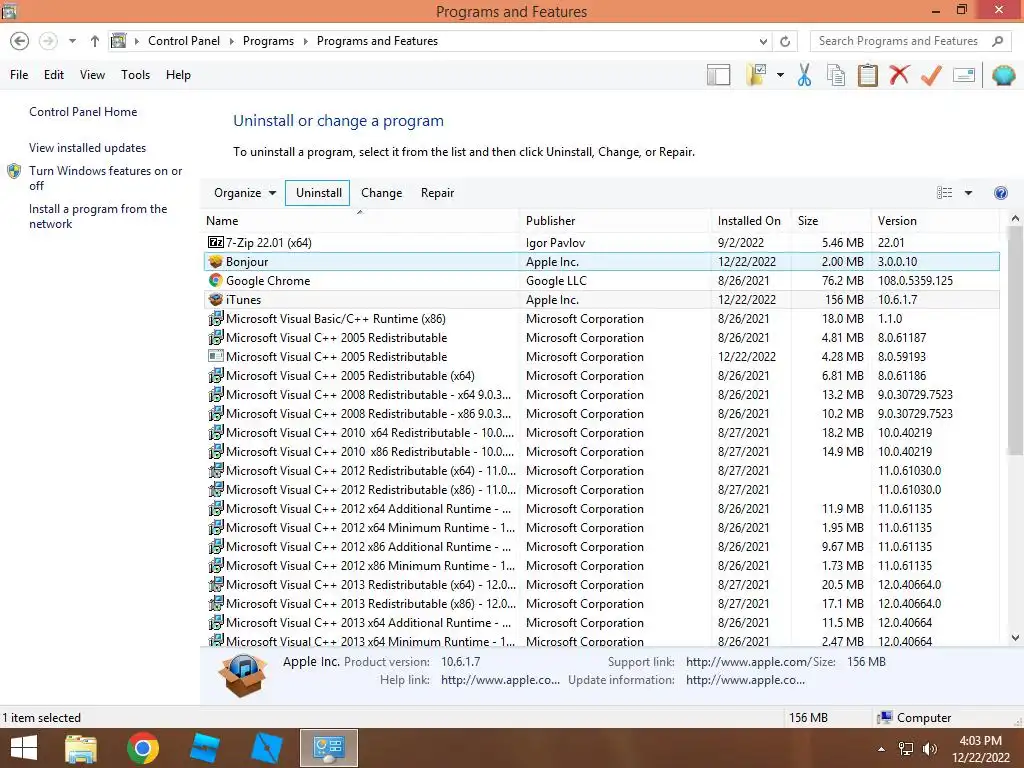The image size is (1024, 768).
Task: Open the view options dropdown arrow
Action: [x=968, y=193]
